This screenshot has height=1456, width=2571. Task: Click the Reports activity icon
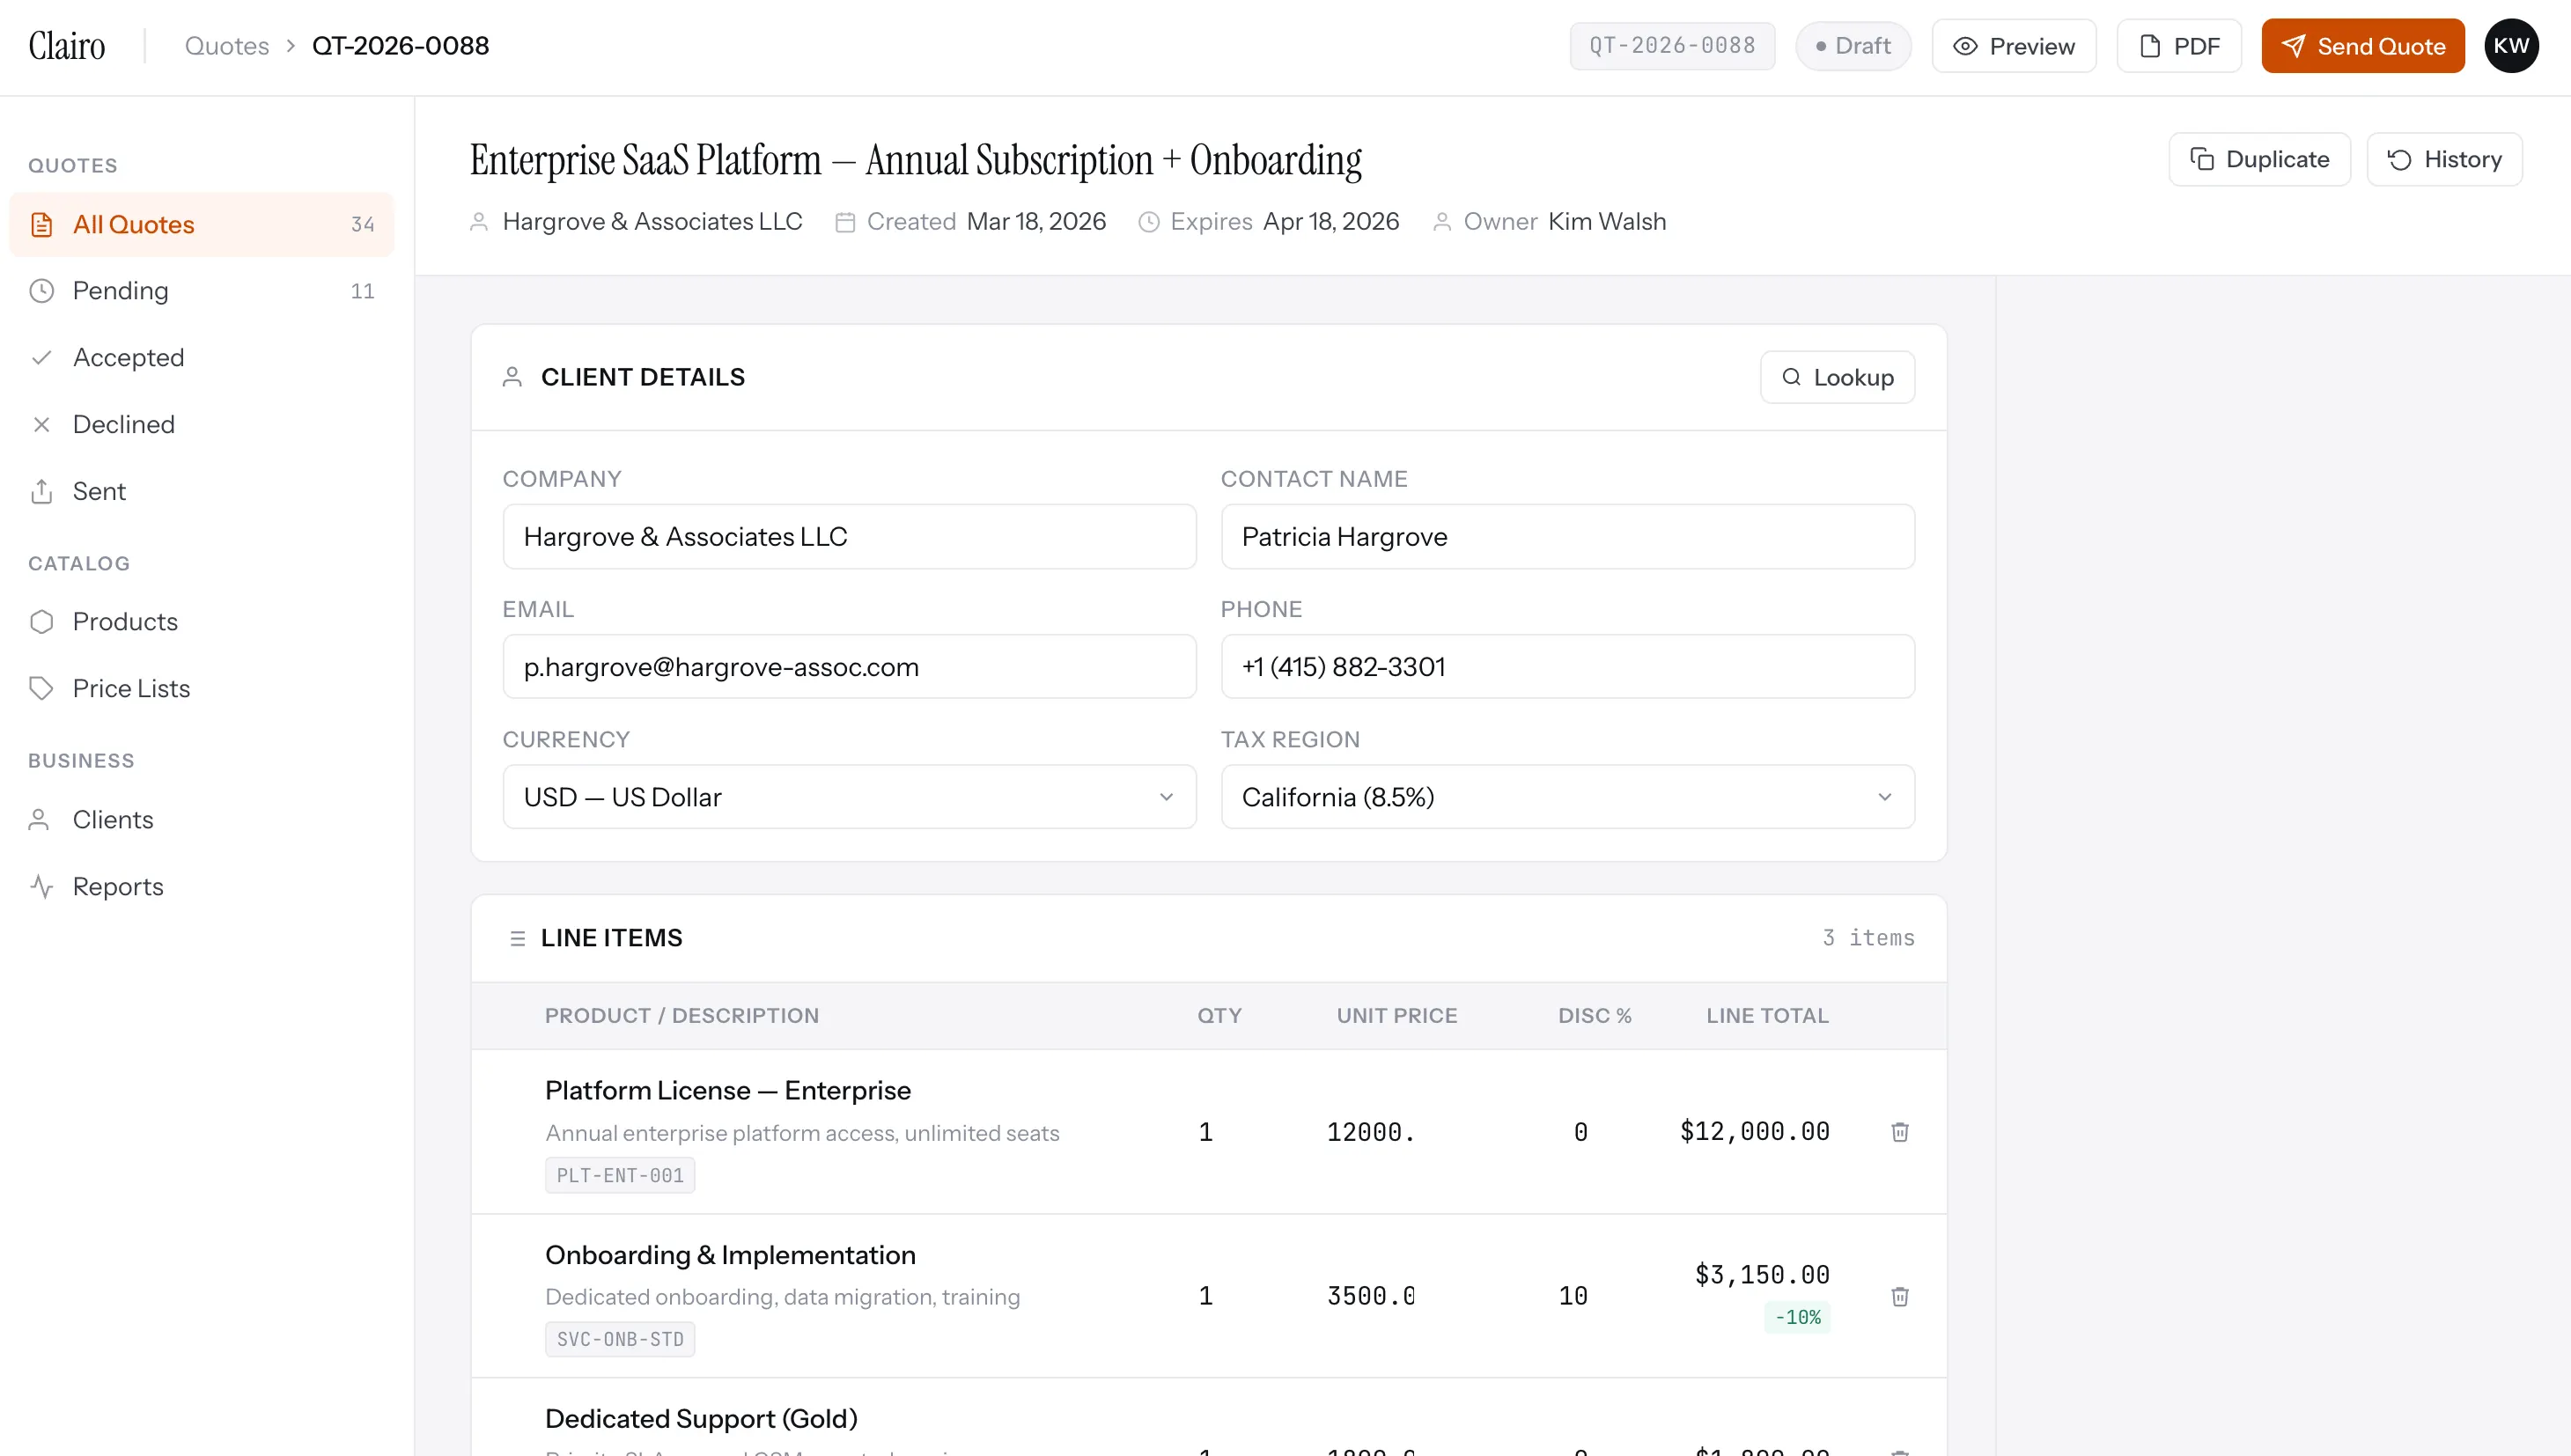click(x=41, y=887)
